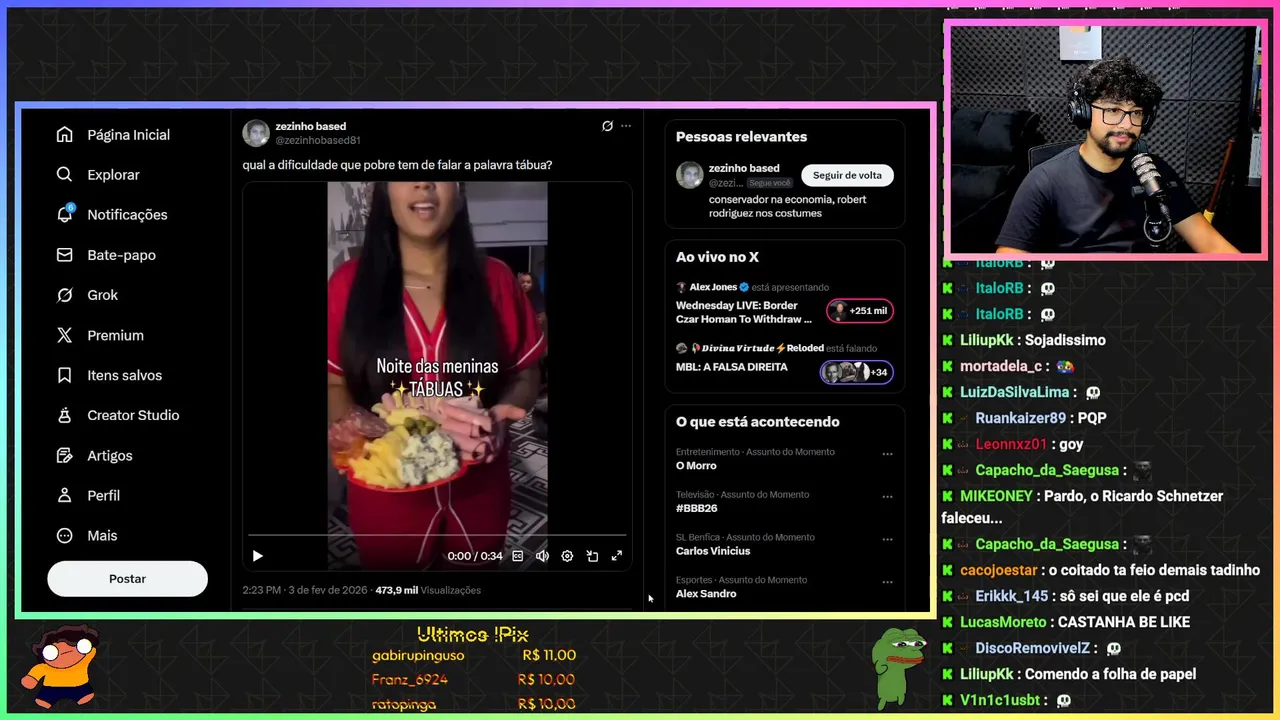Viewport: 1280px width, 720px height.
Task: Toggle video captions
Action: (x=518, y=556)
